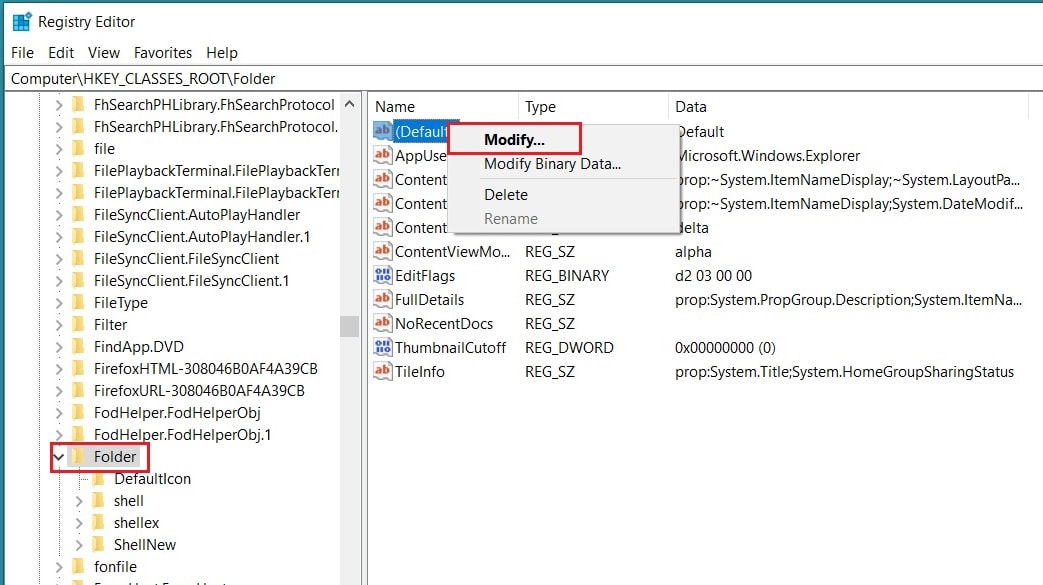
Task: Click the folder icon of ShellNew subkey
Action: (x=98, y=544)
